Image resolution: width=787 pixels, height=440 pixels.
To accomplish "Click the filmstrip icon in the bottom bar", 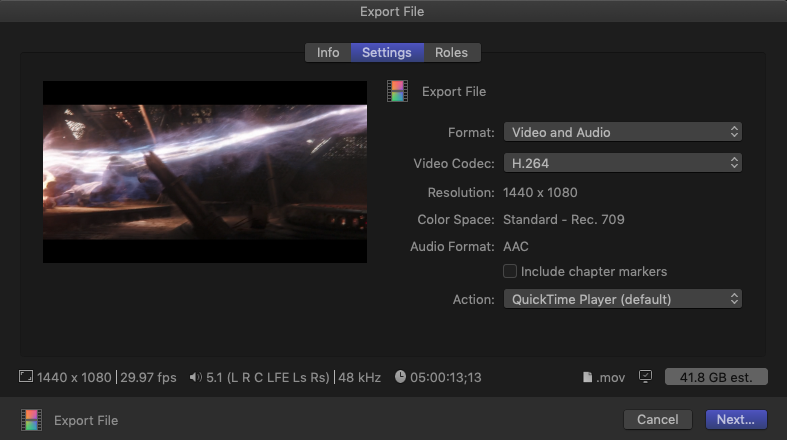I will [31, 420].
